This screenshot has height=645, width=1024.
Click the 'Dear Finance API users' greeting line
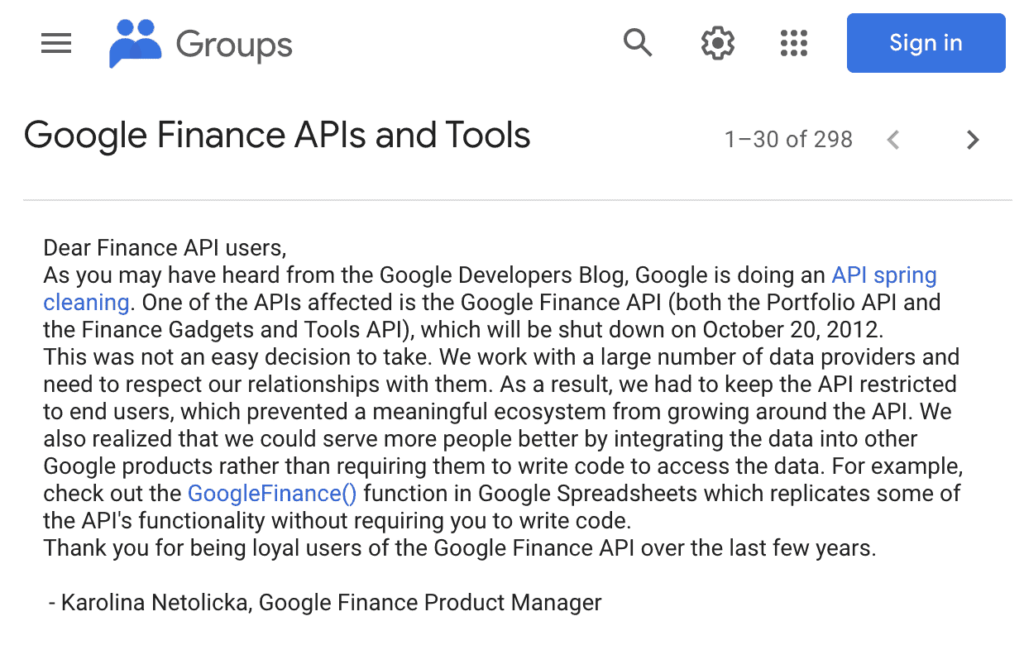pyautogui.click(x=165, y=248)
